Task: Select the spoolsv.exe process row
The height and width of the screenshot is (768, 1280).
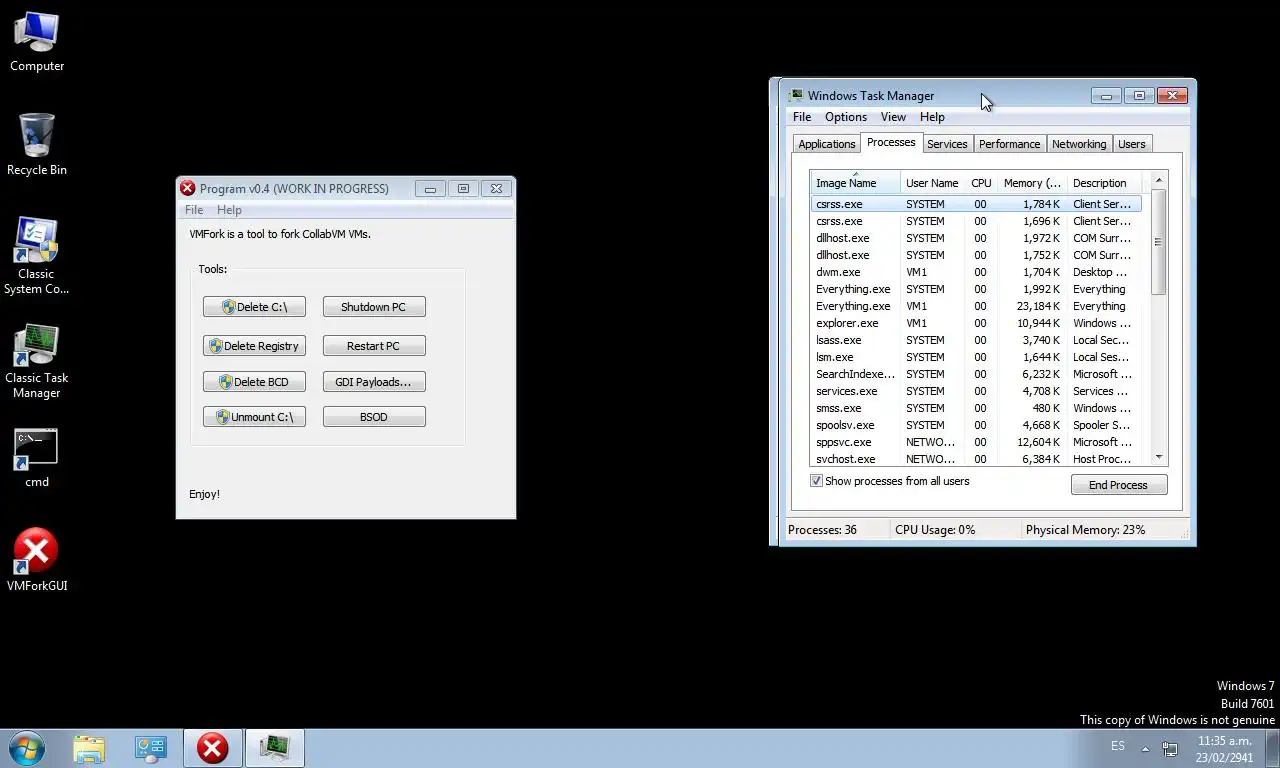Action: (976, 425)
